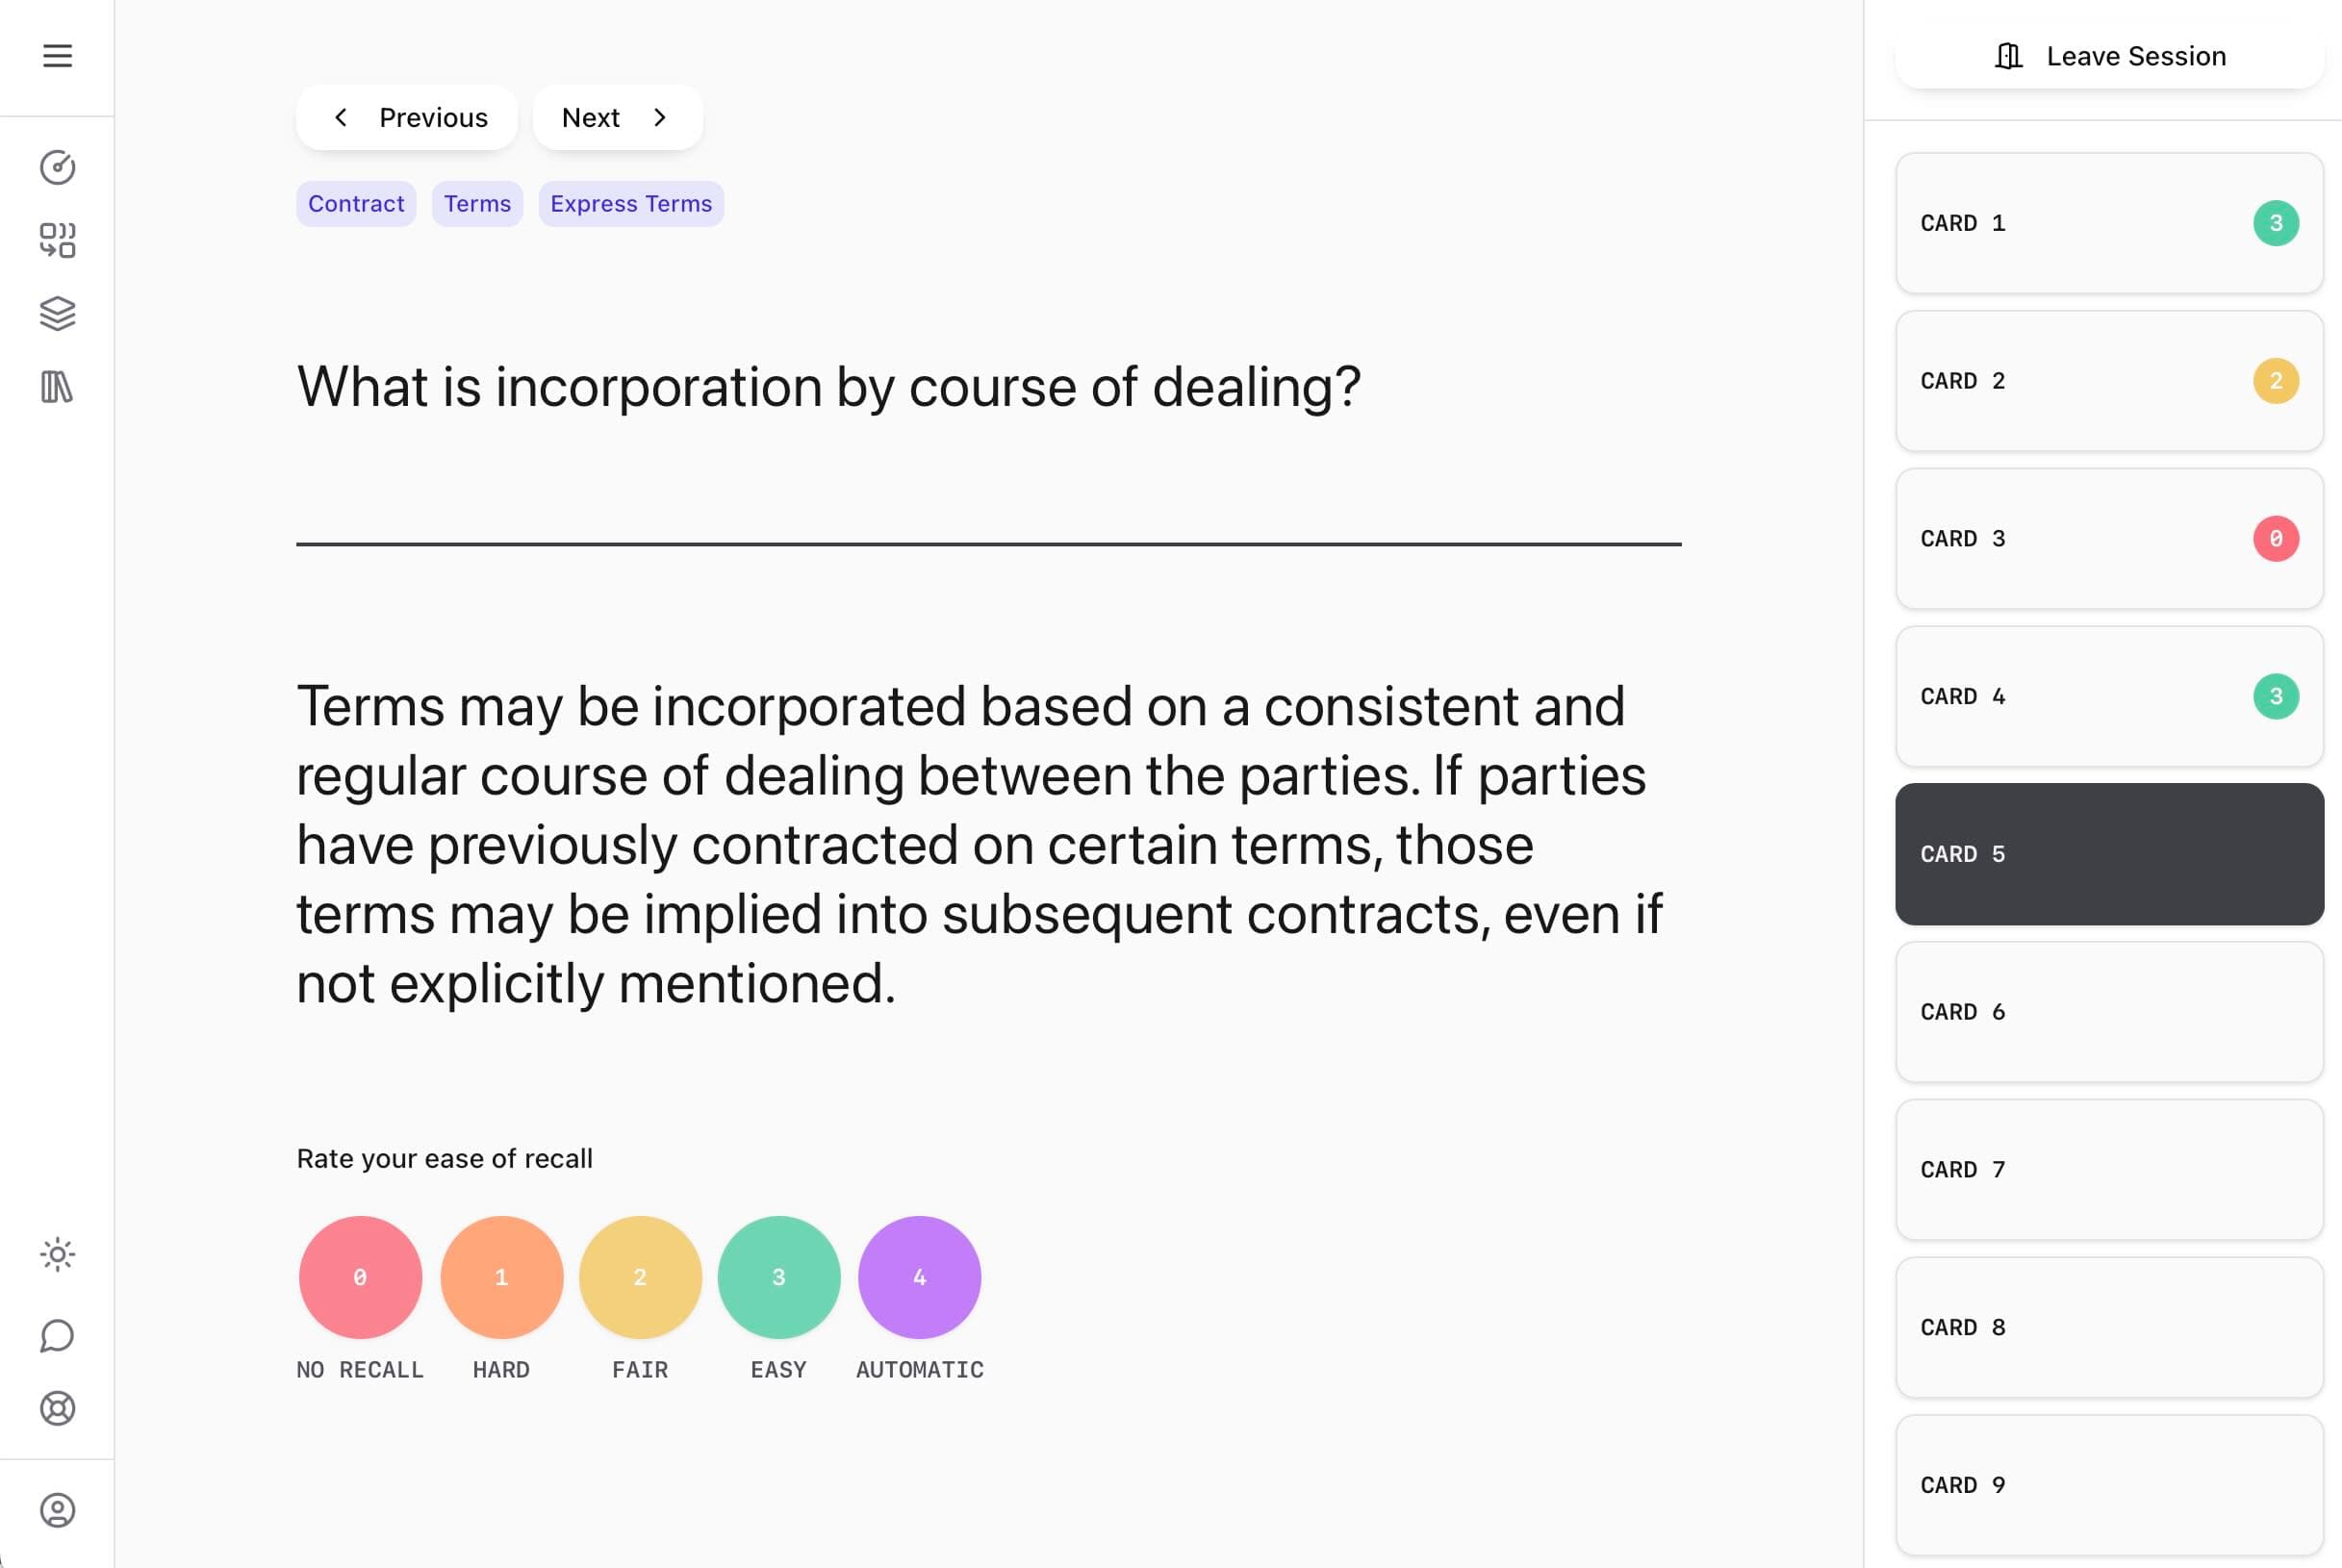Open the user profile icon
The image size is (2342, 1568).
[57, 1510]
